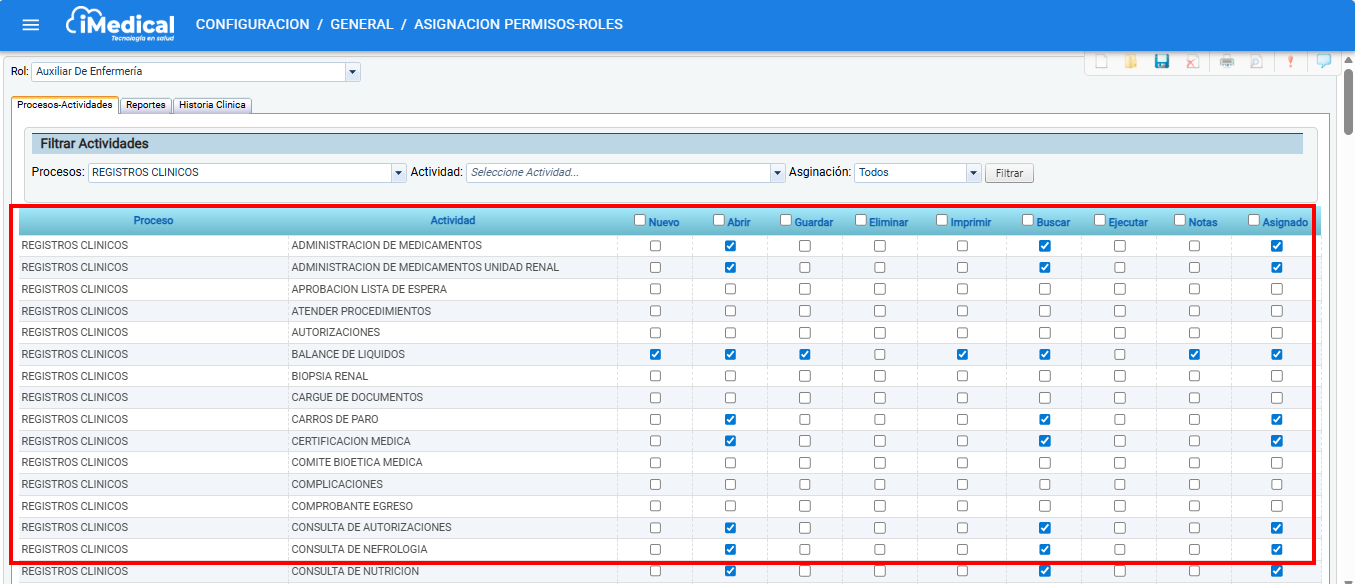
Task: Switch to the Reportes tab
Action: tap(146, 105)
